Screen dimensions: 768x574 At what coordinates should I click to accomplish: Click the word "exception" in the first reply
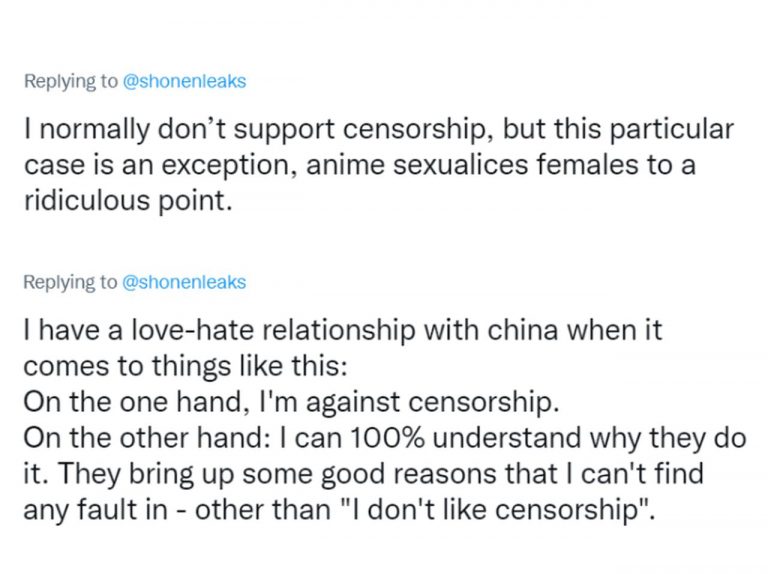coord(209,165)
